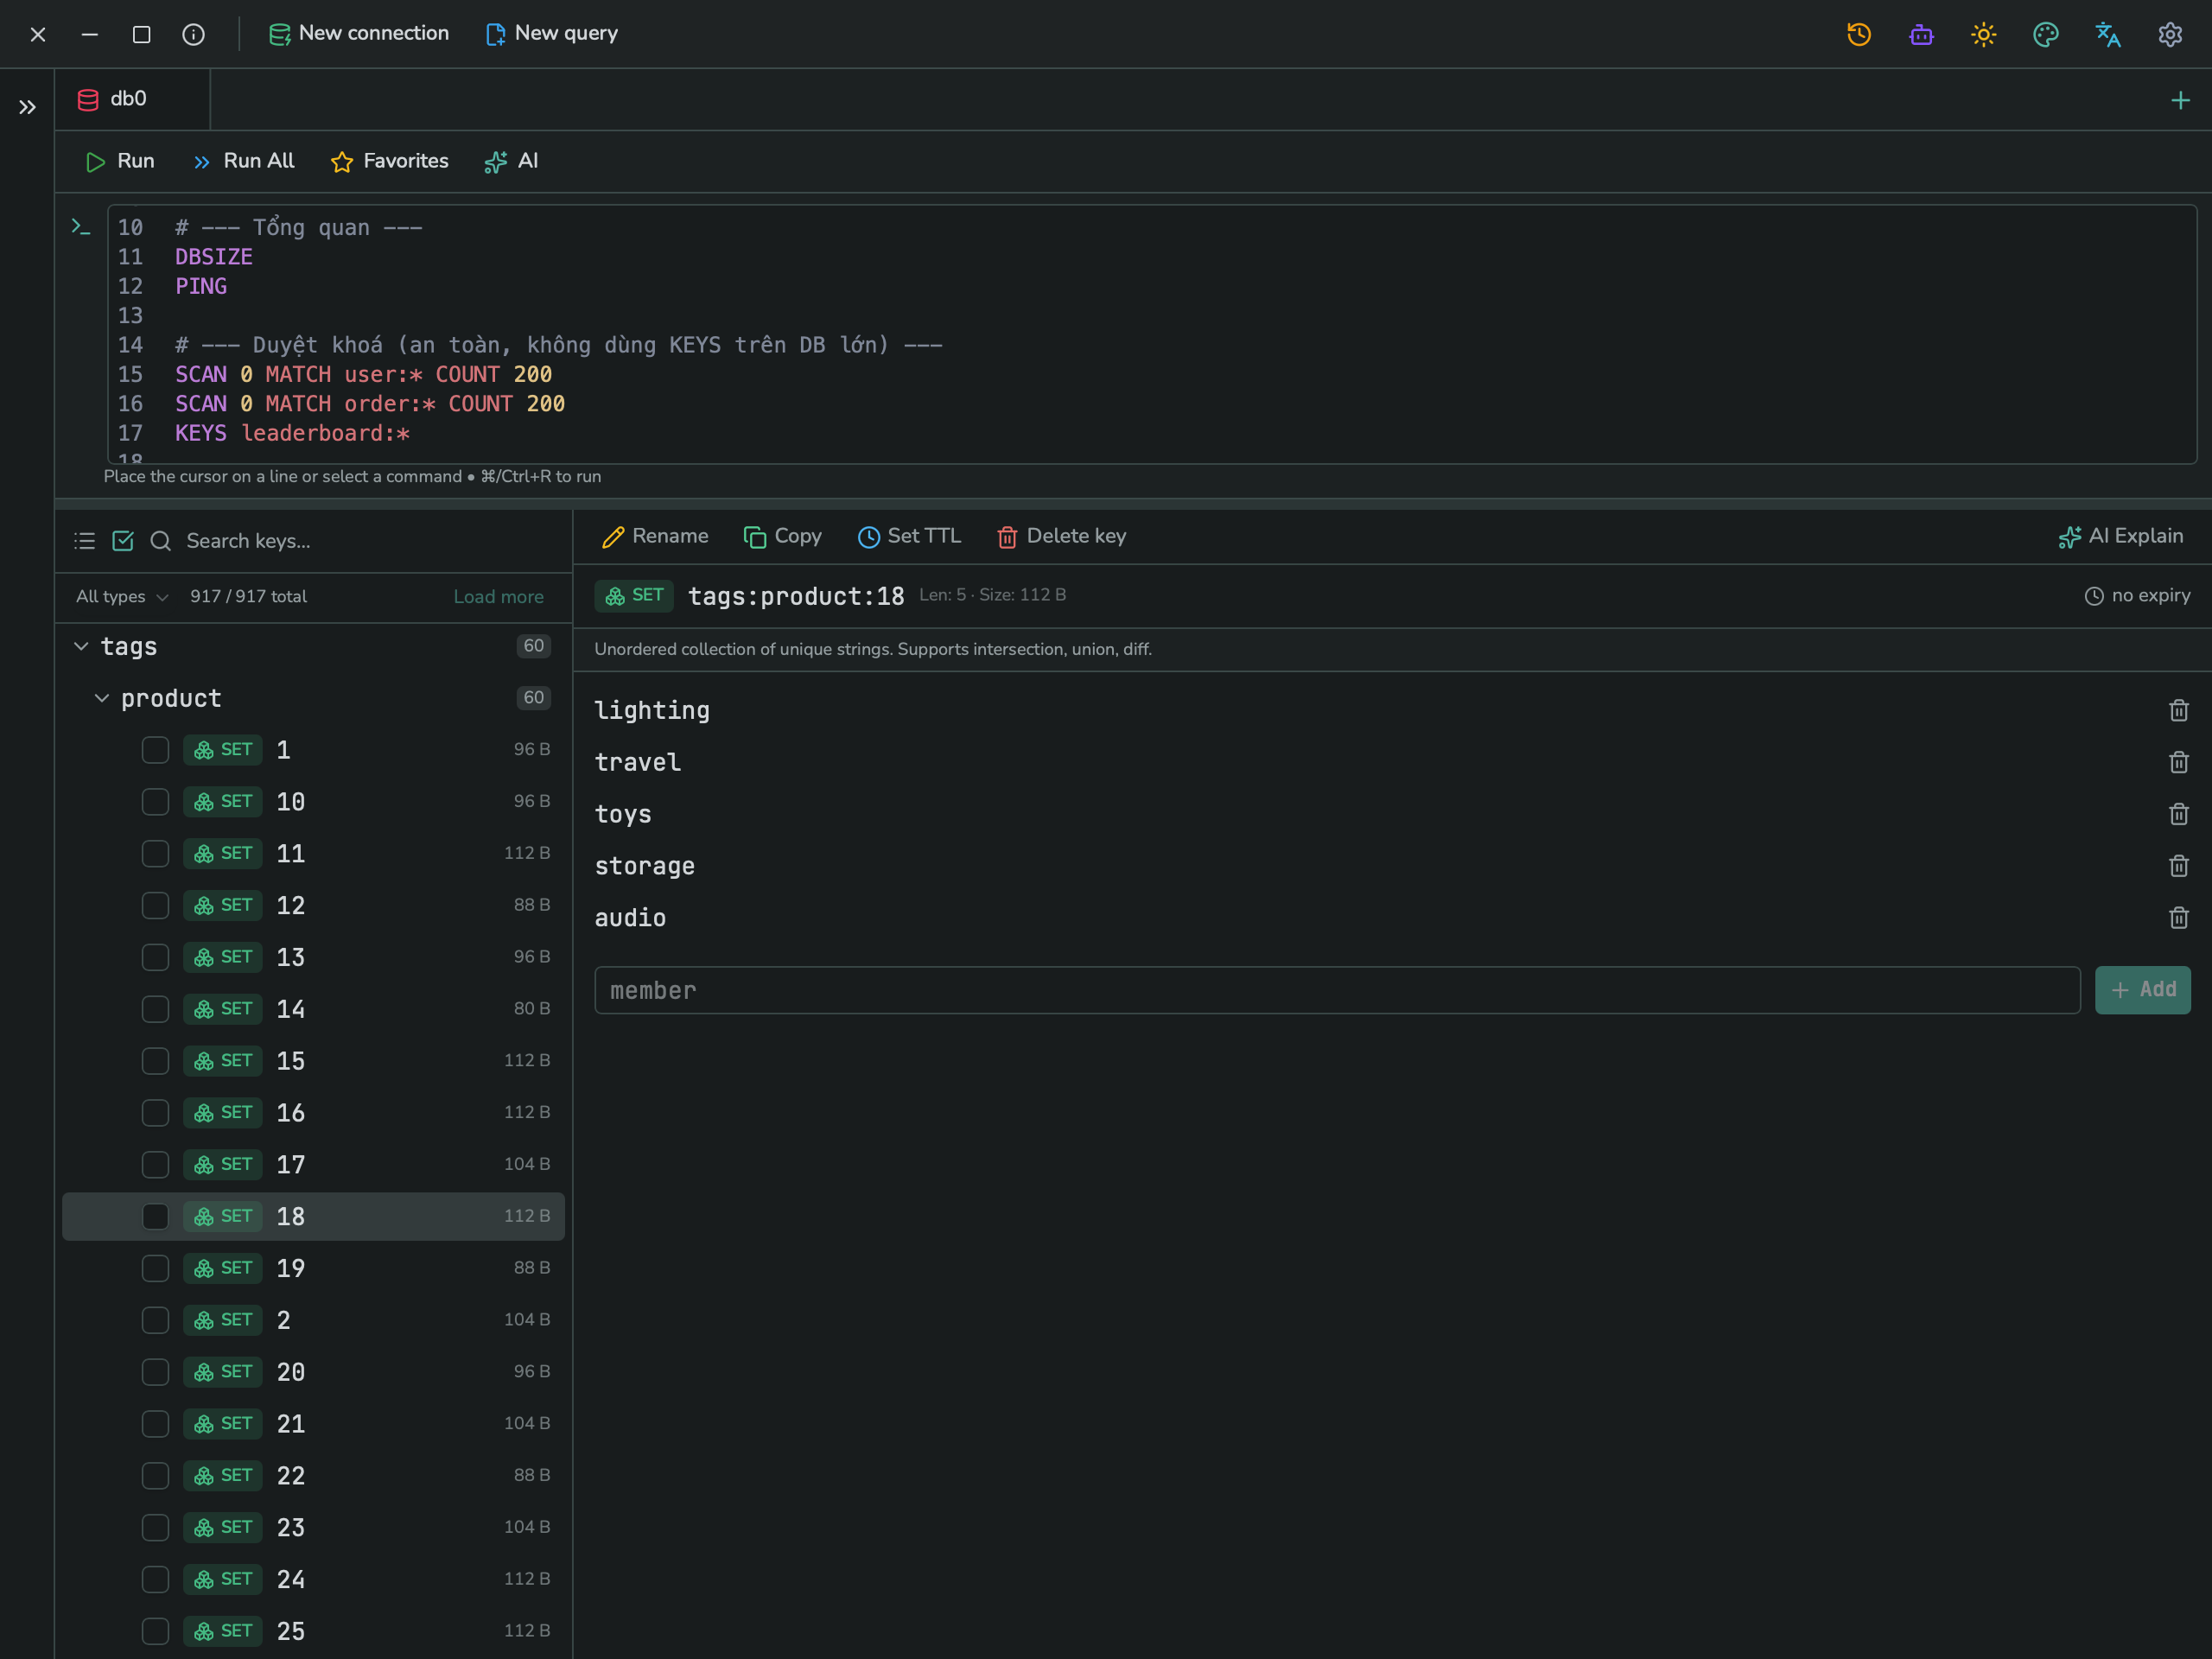2212x1659 pixels.
Task: Run the current command
Action: pos(120,161)
